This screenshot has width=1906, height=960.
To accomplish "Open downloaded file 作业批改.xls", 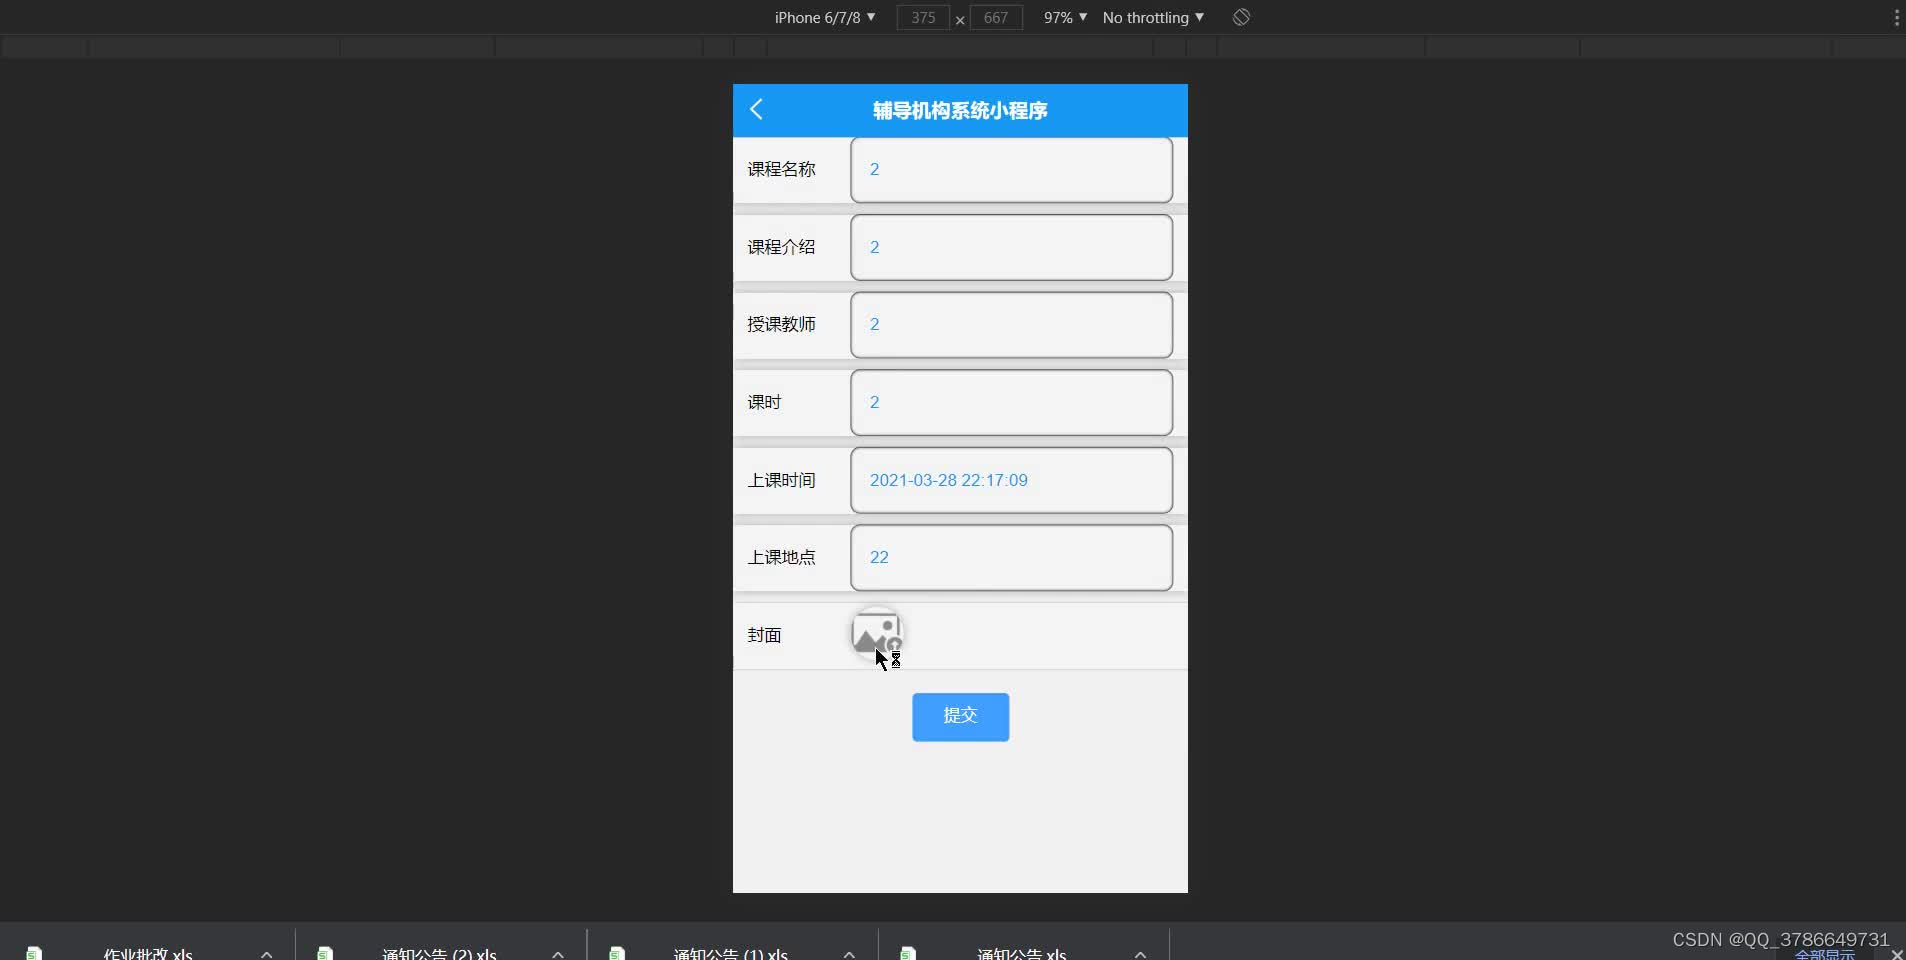I will [x=148, y=954].
